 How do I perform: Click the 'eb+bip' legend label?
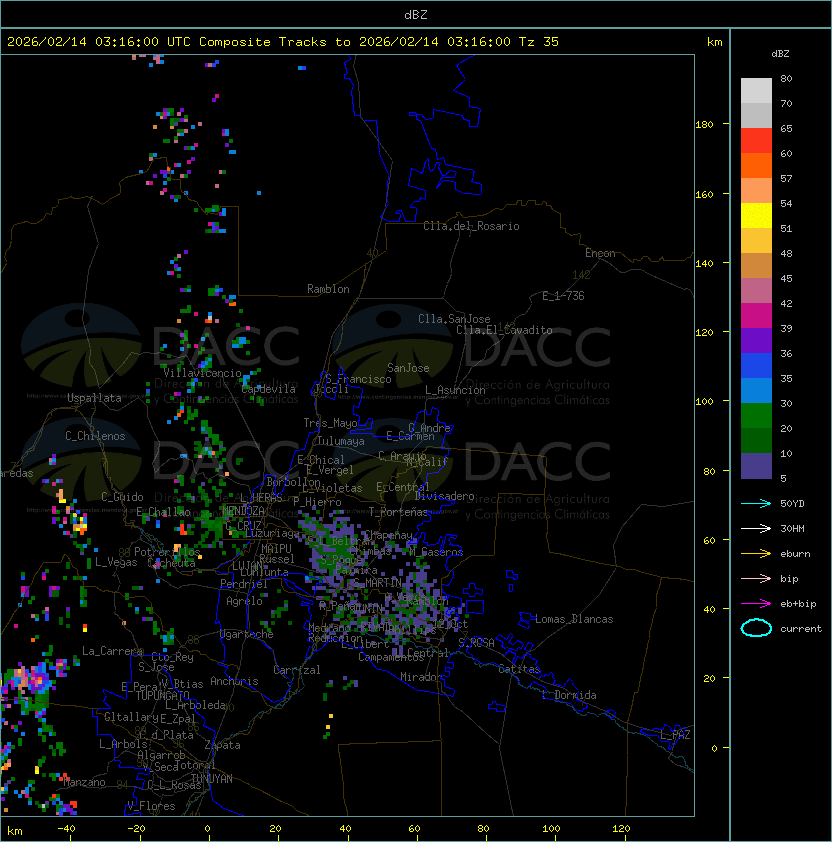(798, 604)
